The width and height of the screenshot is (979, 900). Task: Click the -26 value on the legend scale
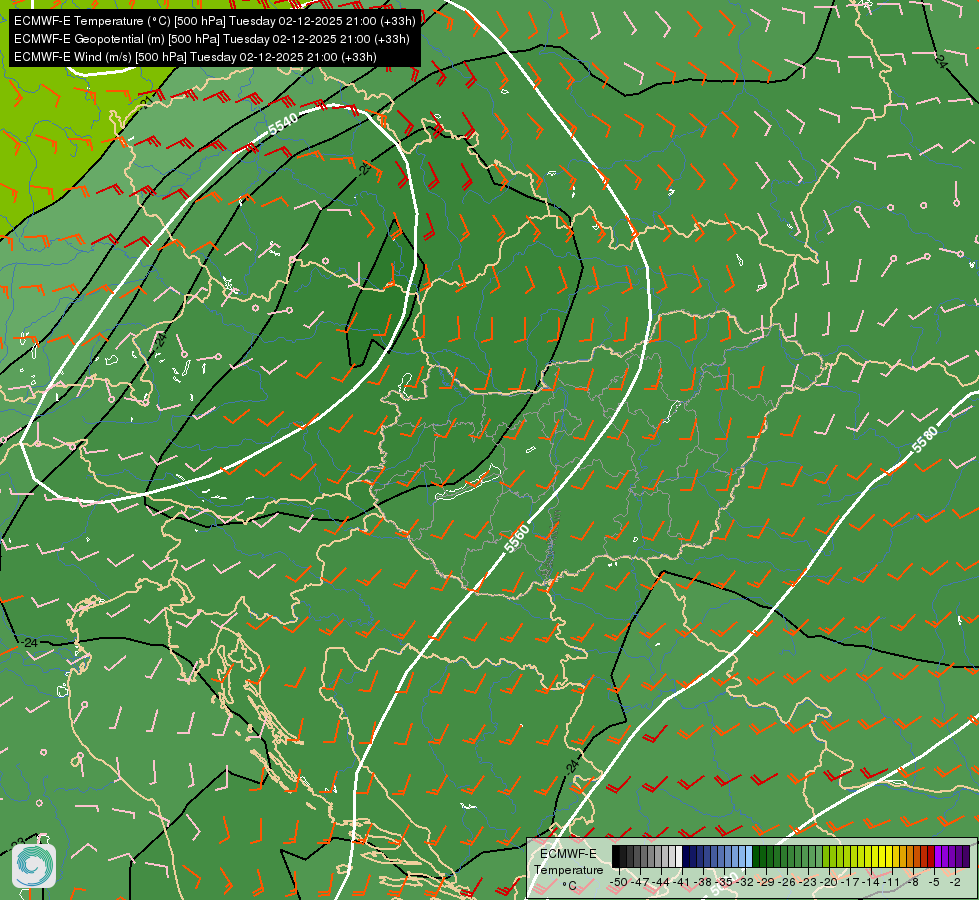787,882
